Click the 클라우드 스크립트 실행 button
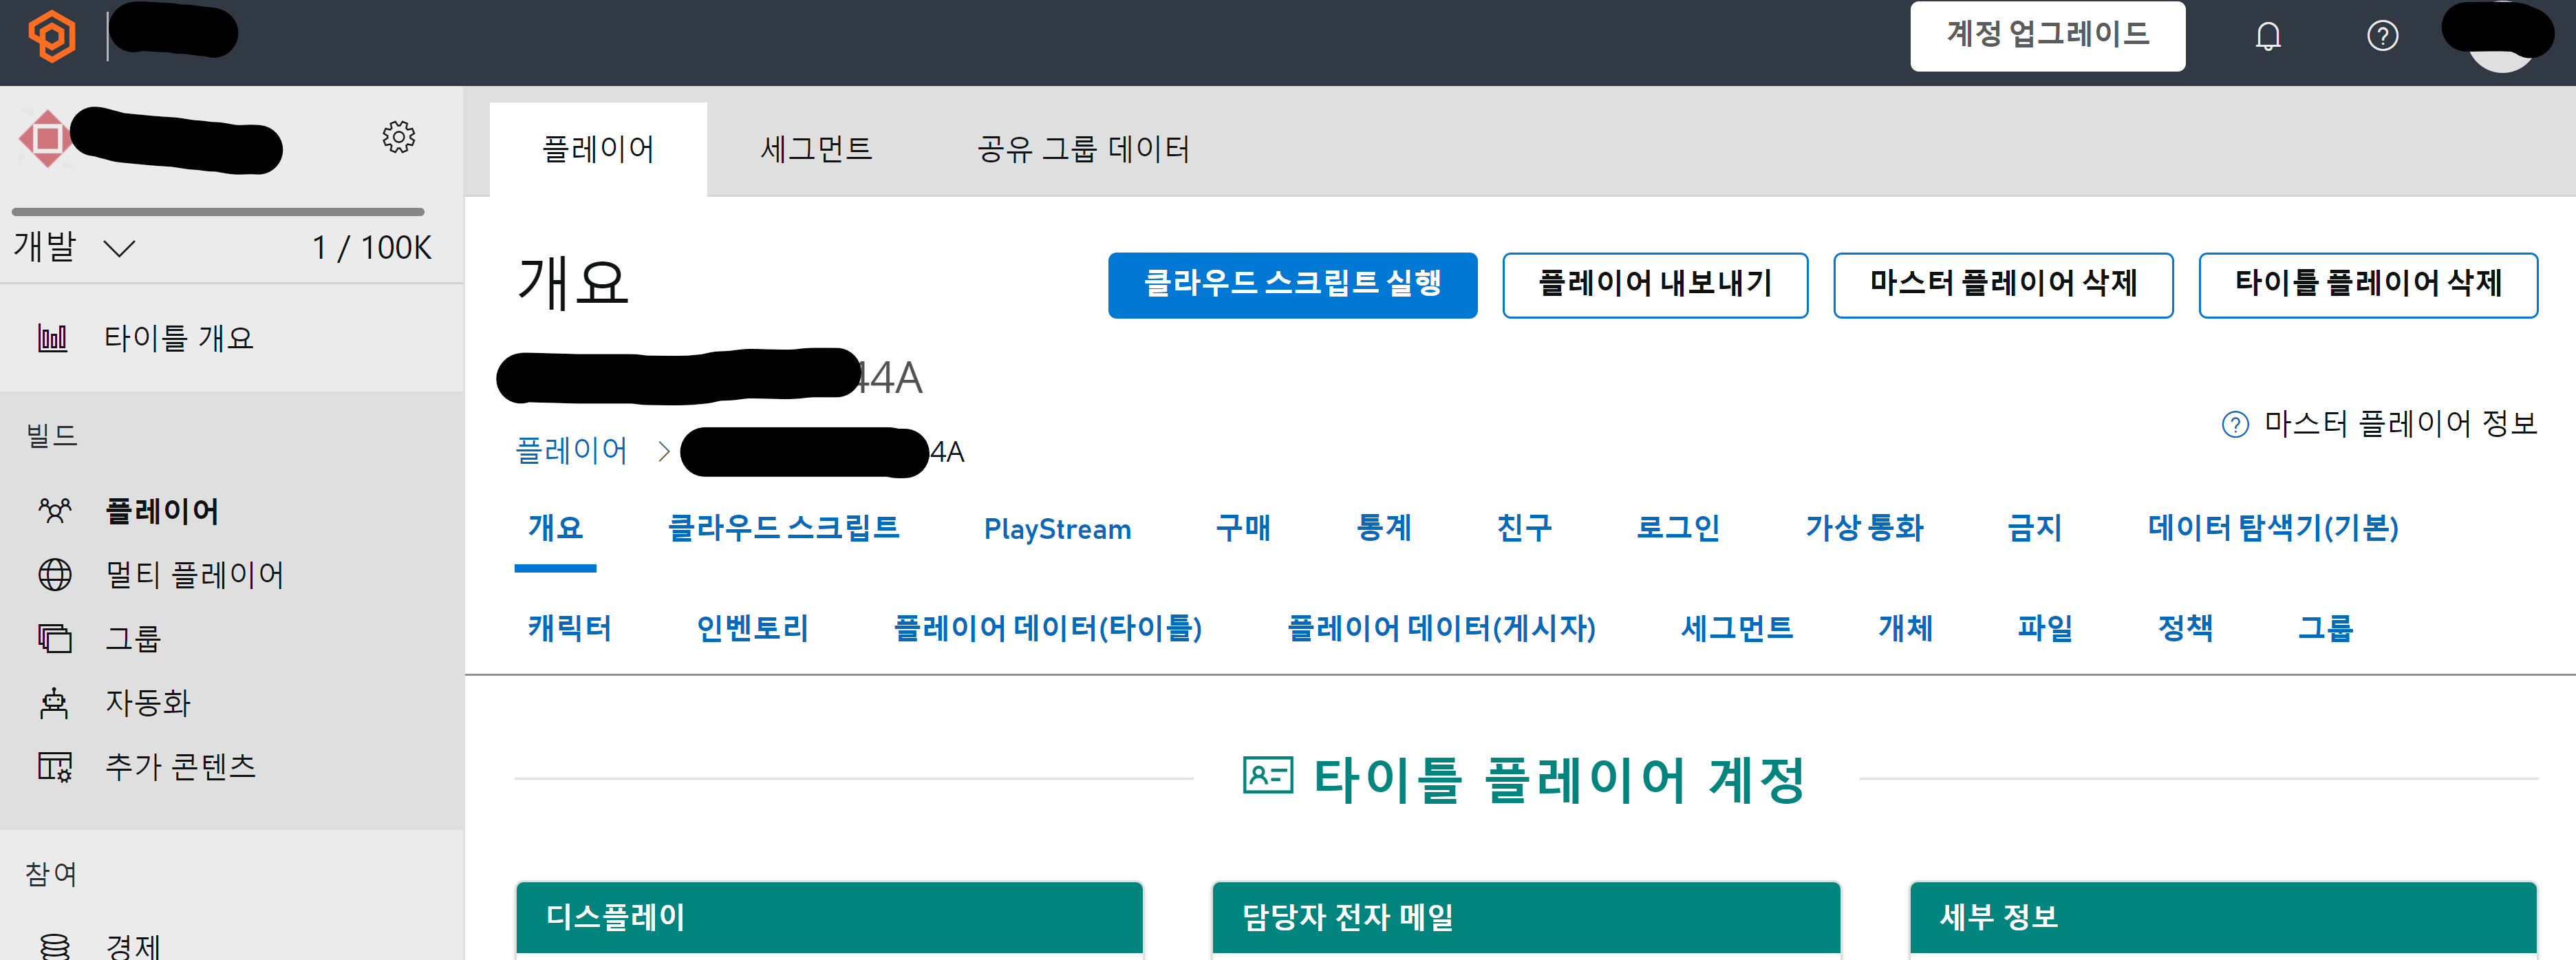Image resolution: width=2576 pixels, height=960 pixels. [x=1292, y=285]
